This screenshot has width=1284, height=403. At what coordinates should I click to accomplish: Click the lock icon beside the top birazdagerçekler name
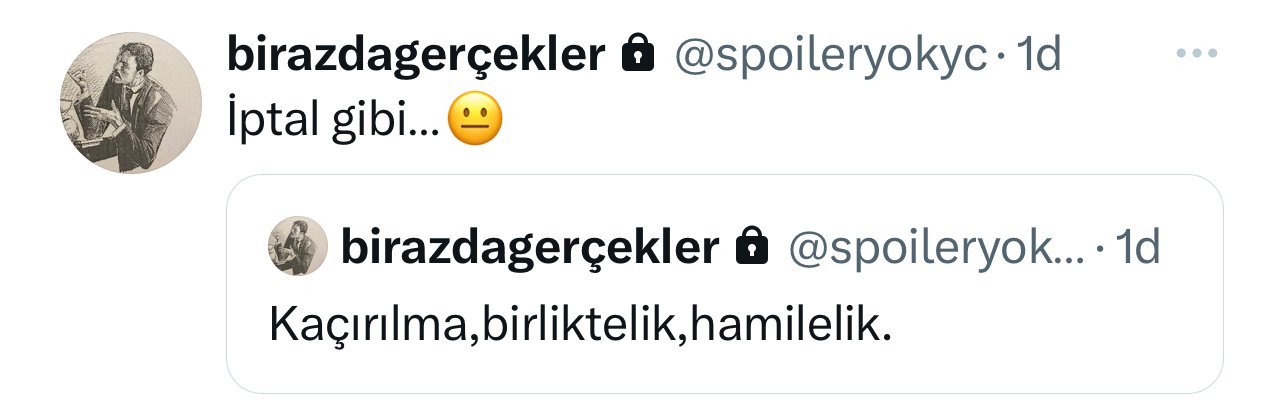click(637, 55)
